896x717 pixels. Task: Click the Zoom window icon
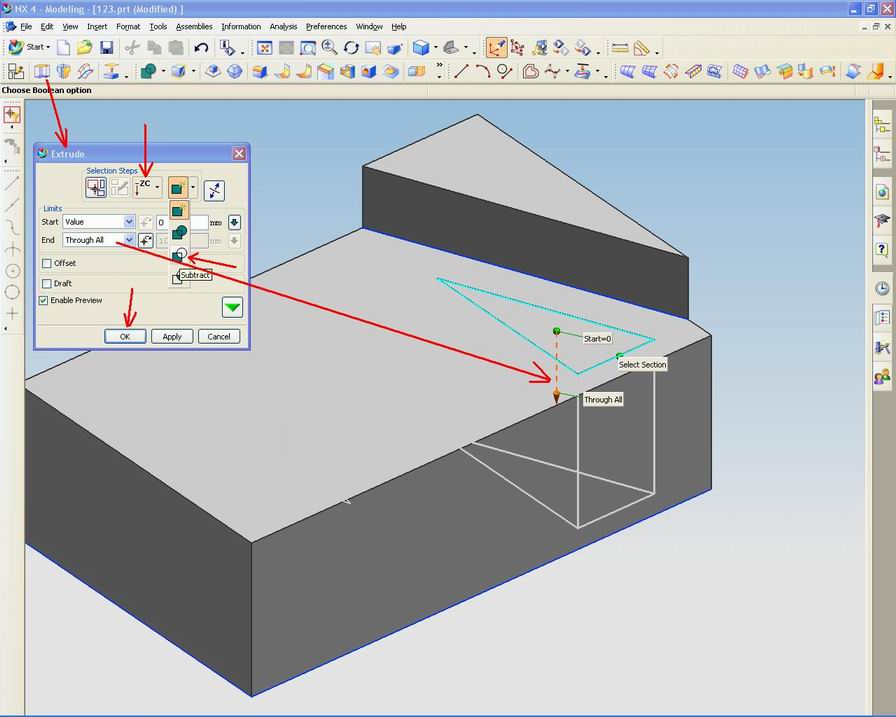pyautogui.click(x=307, y=47)
